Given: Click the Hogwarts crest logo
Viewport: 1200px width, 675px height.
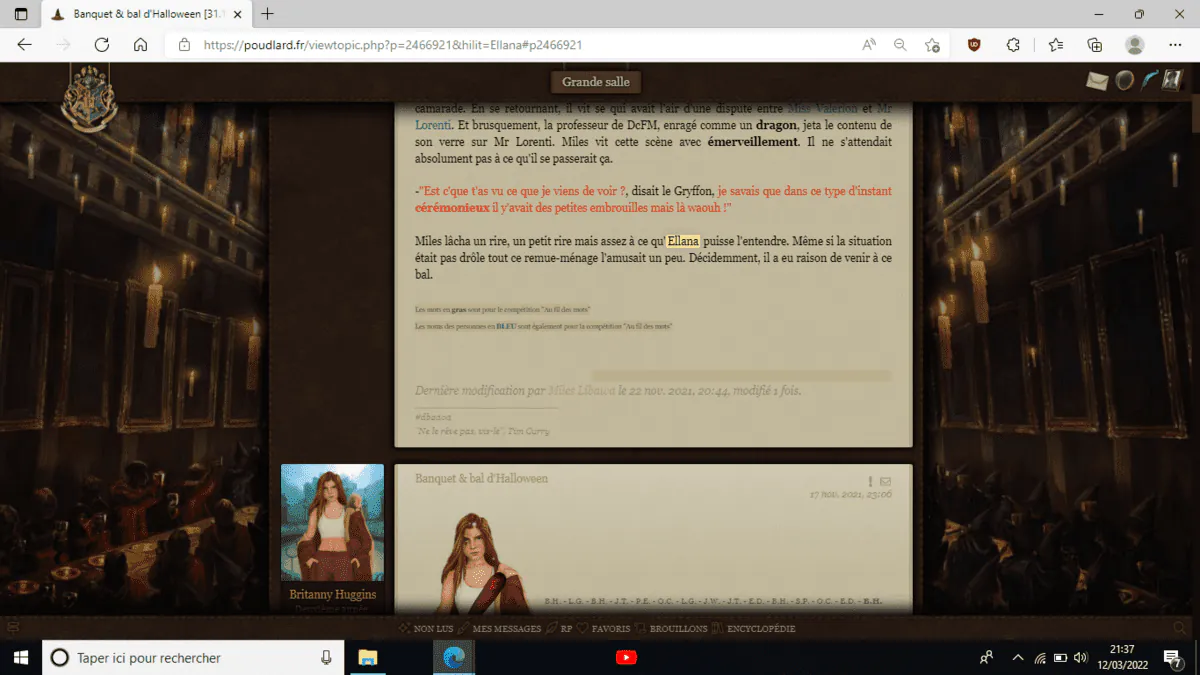Looking at the screenshot, I should pyautogui.click(x=89, y=99).
